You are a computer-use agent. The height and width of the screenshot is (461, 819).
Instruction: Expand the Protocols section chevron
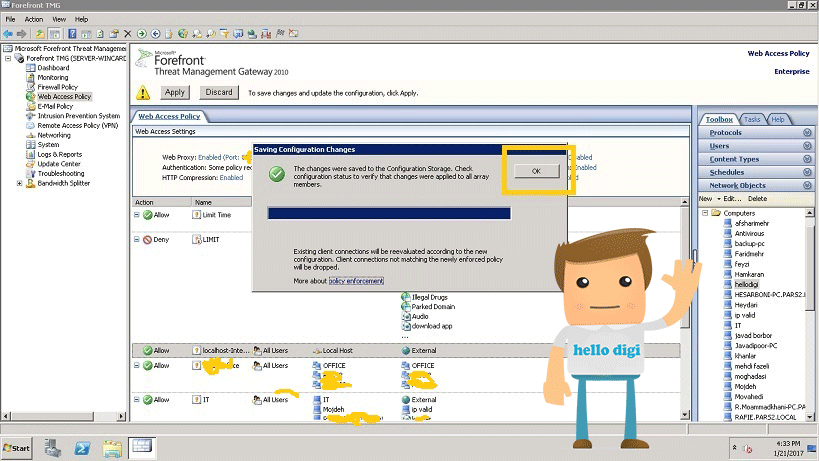(807, 133)
